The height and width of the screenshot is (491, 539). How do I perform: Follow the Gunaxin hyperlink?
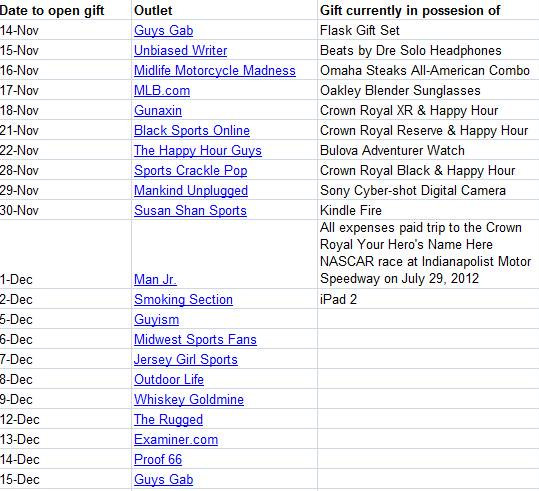tap(158, 110)
